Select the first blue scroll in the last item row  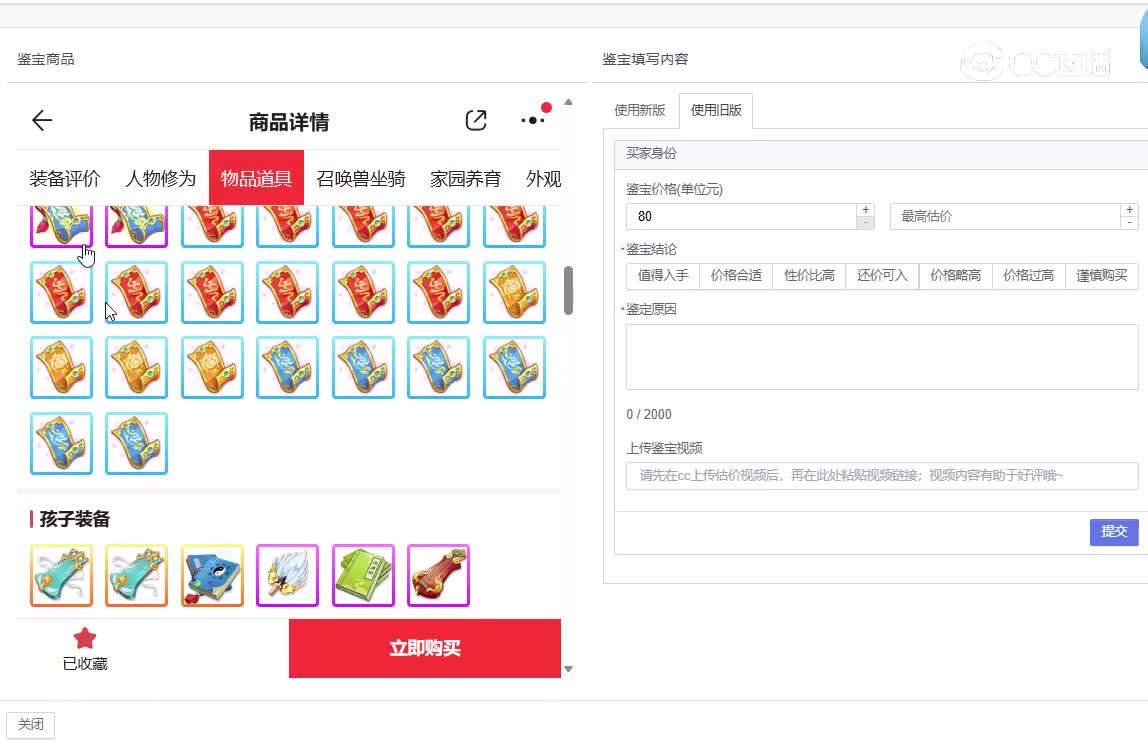pyautogui.click(x=62, y=443)
